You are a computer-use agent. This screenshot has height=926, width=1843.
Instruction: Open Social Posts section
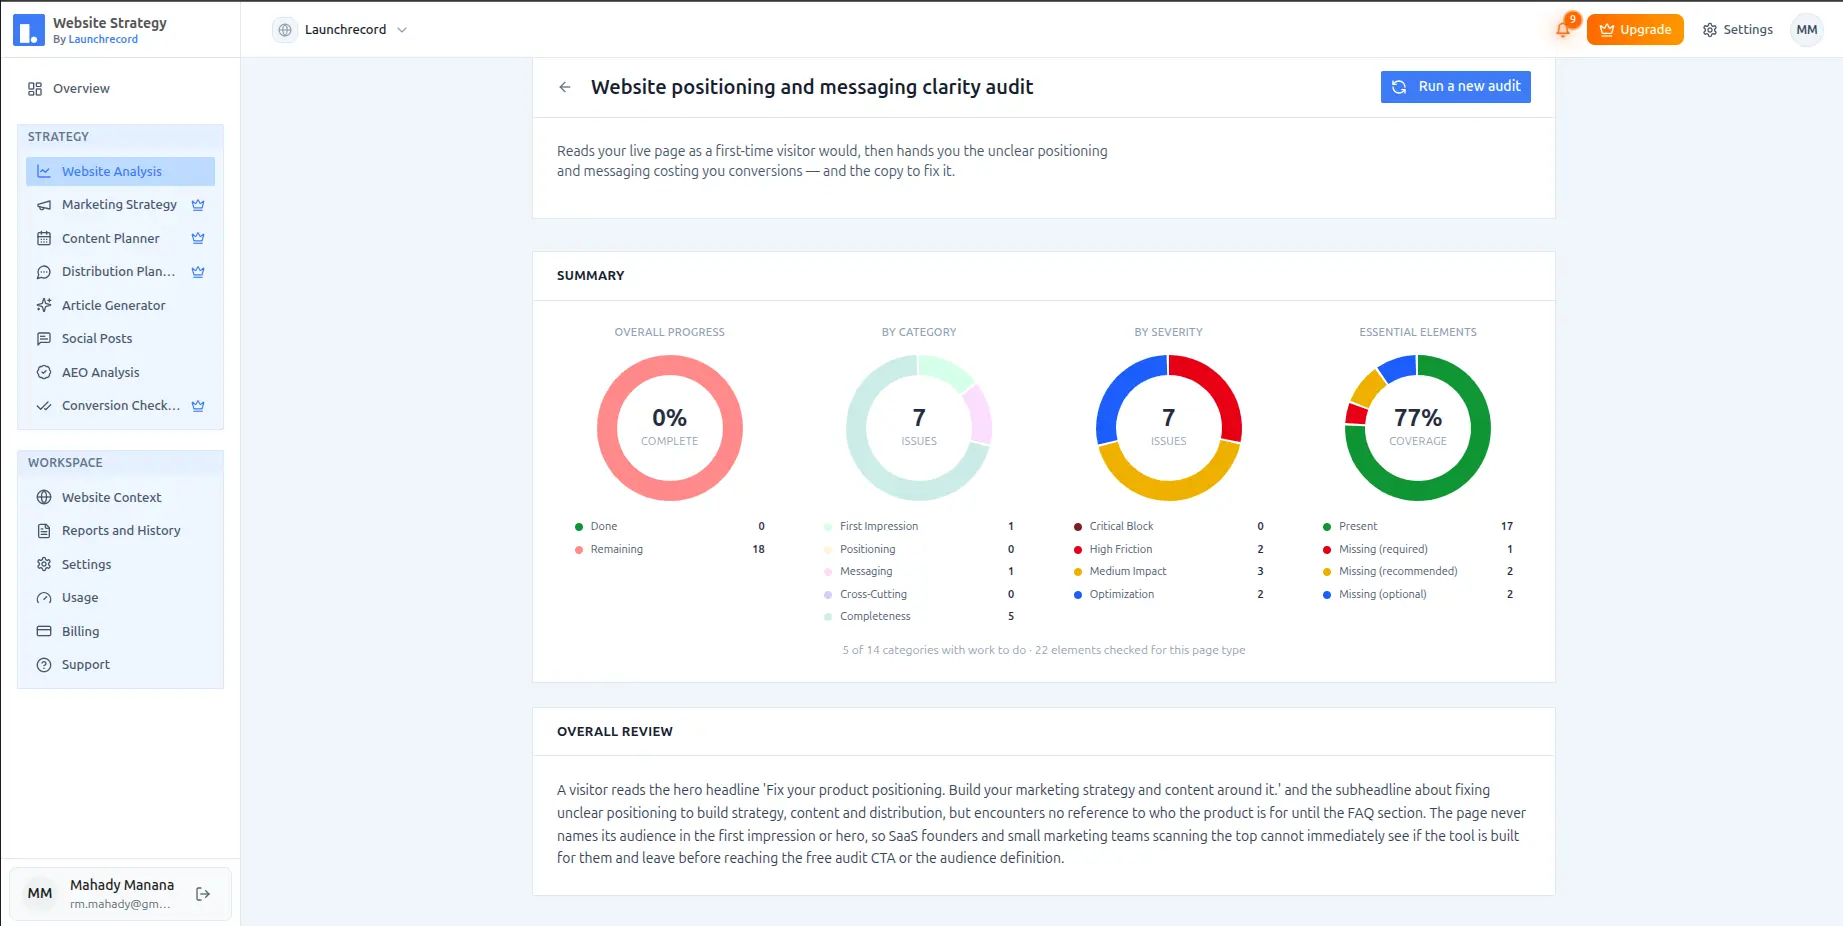120,339
